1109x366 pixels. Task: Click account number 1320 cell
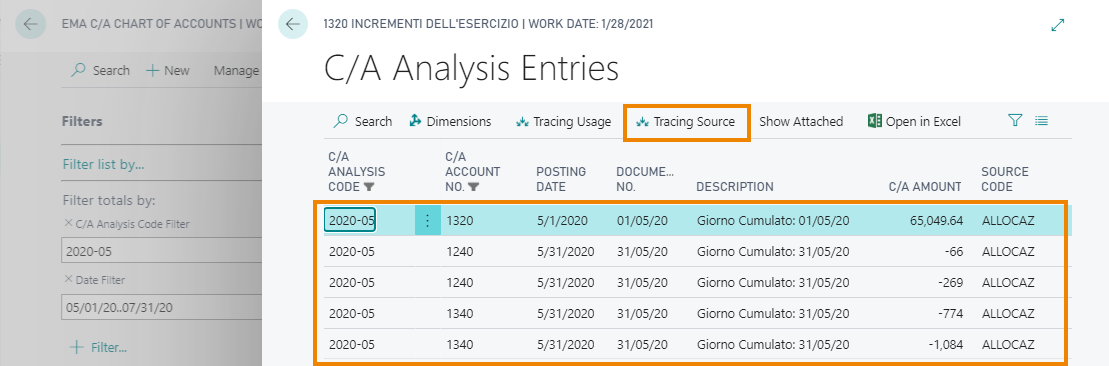(460, 221)
